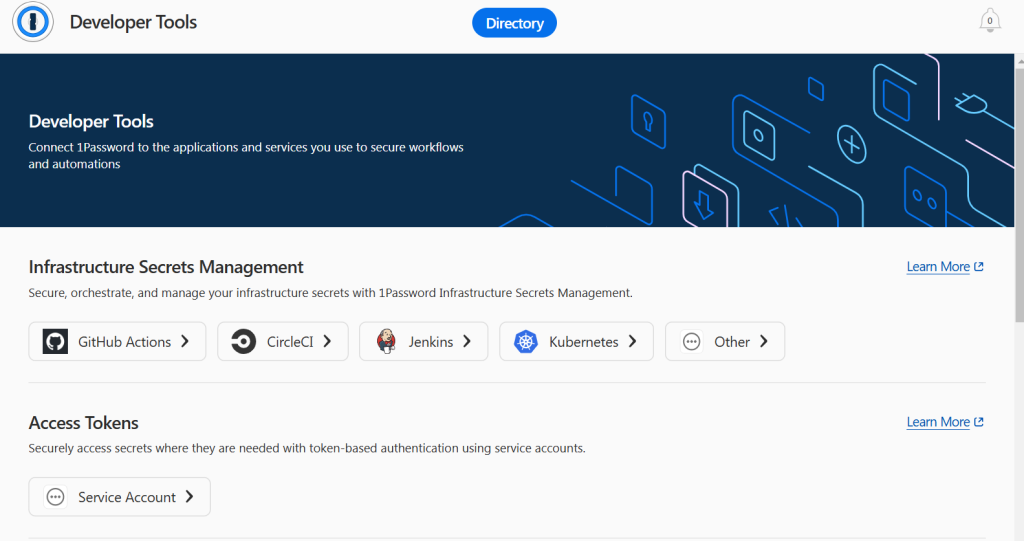This screenshot has height=541, width=1024.
Task: Expand the Kubernetes chevron arrow
Action: click(632, 342)
